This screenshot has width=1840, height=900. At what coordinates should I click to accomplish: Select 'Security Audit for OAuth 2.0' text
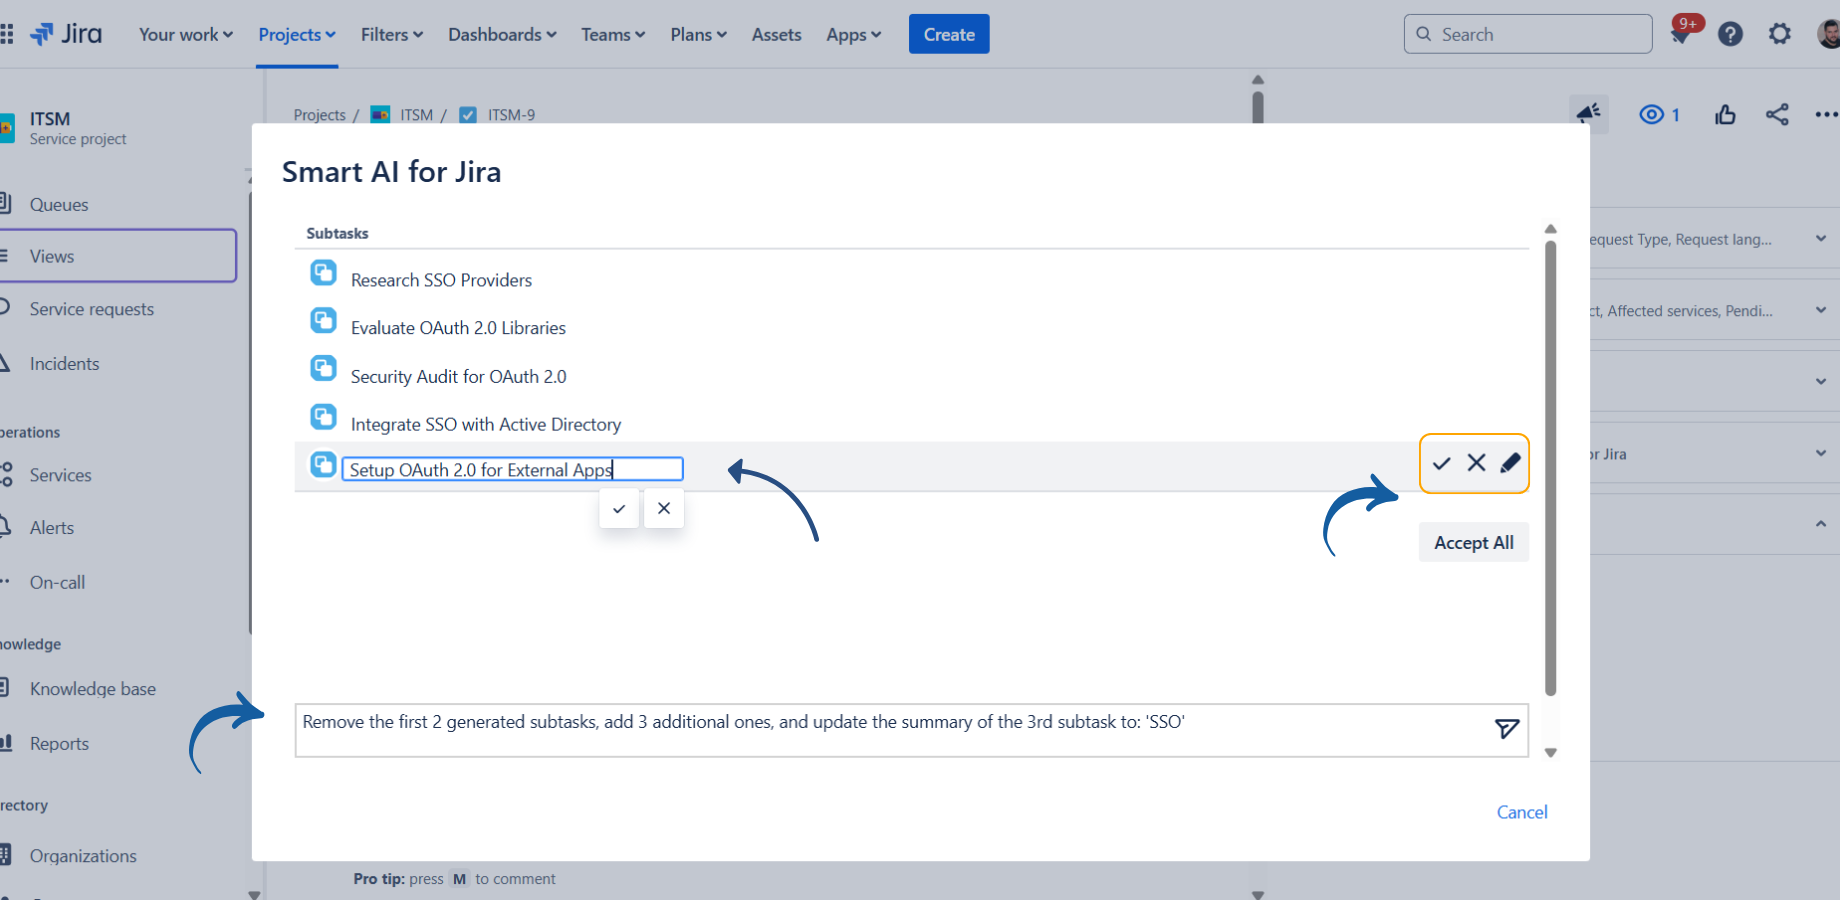click(x=458, y=377)
